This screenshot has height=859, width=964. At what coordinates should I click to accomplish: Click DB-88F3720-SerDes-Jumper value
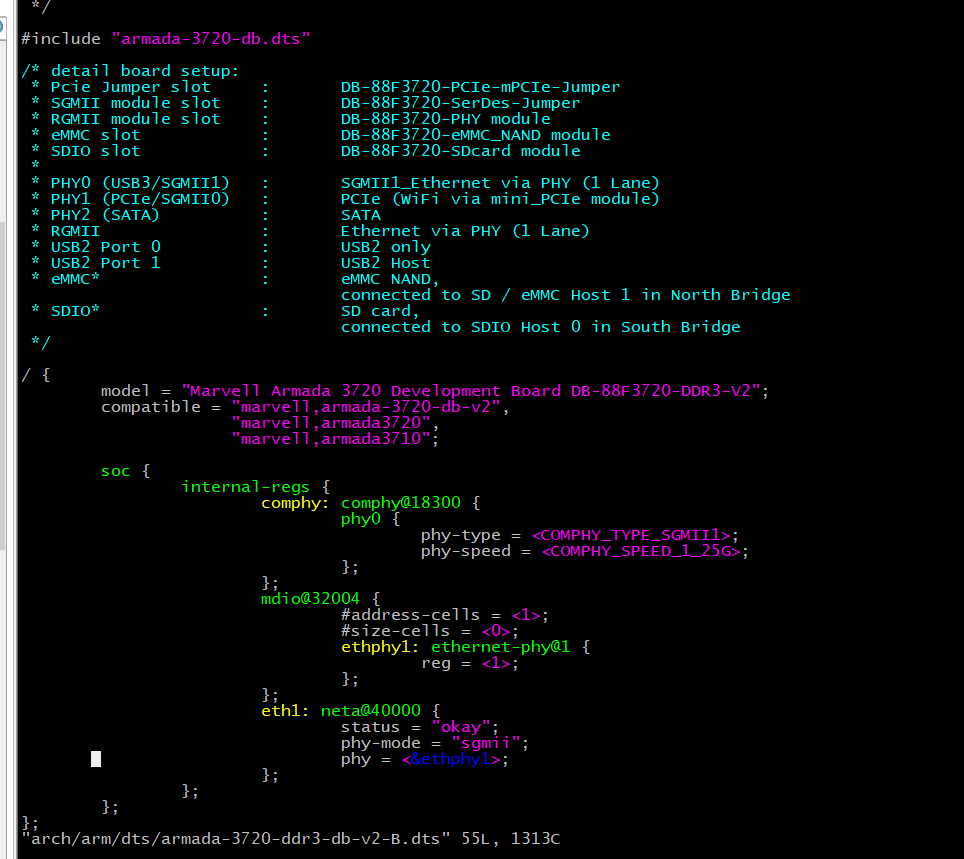pyautogui.click(x=460, y=103)
